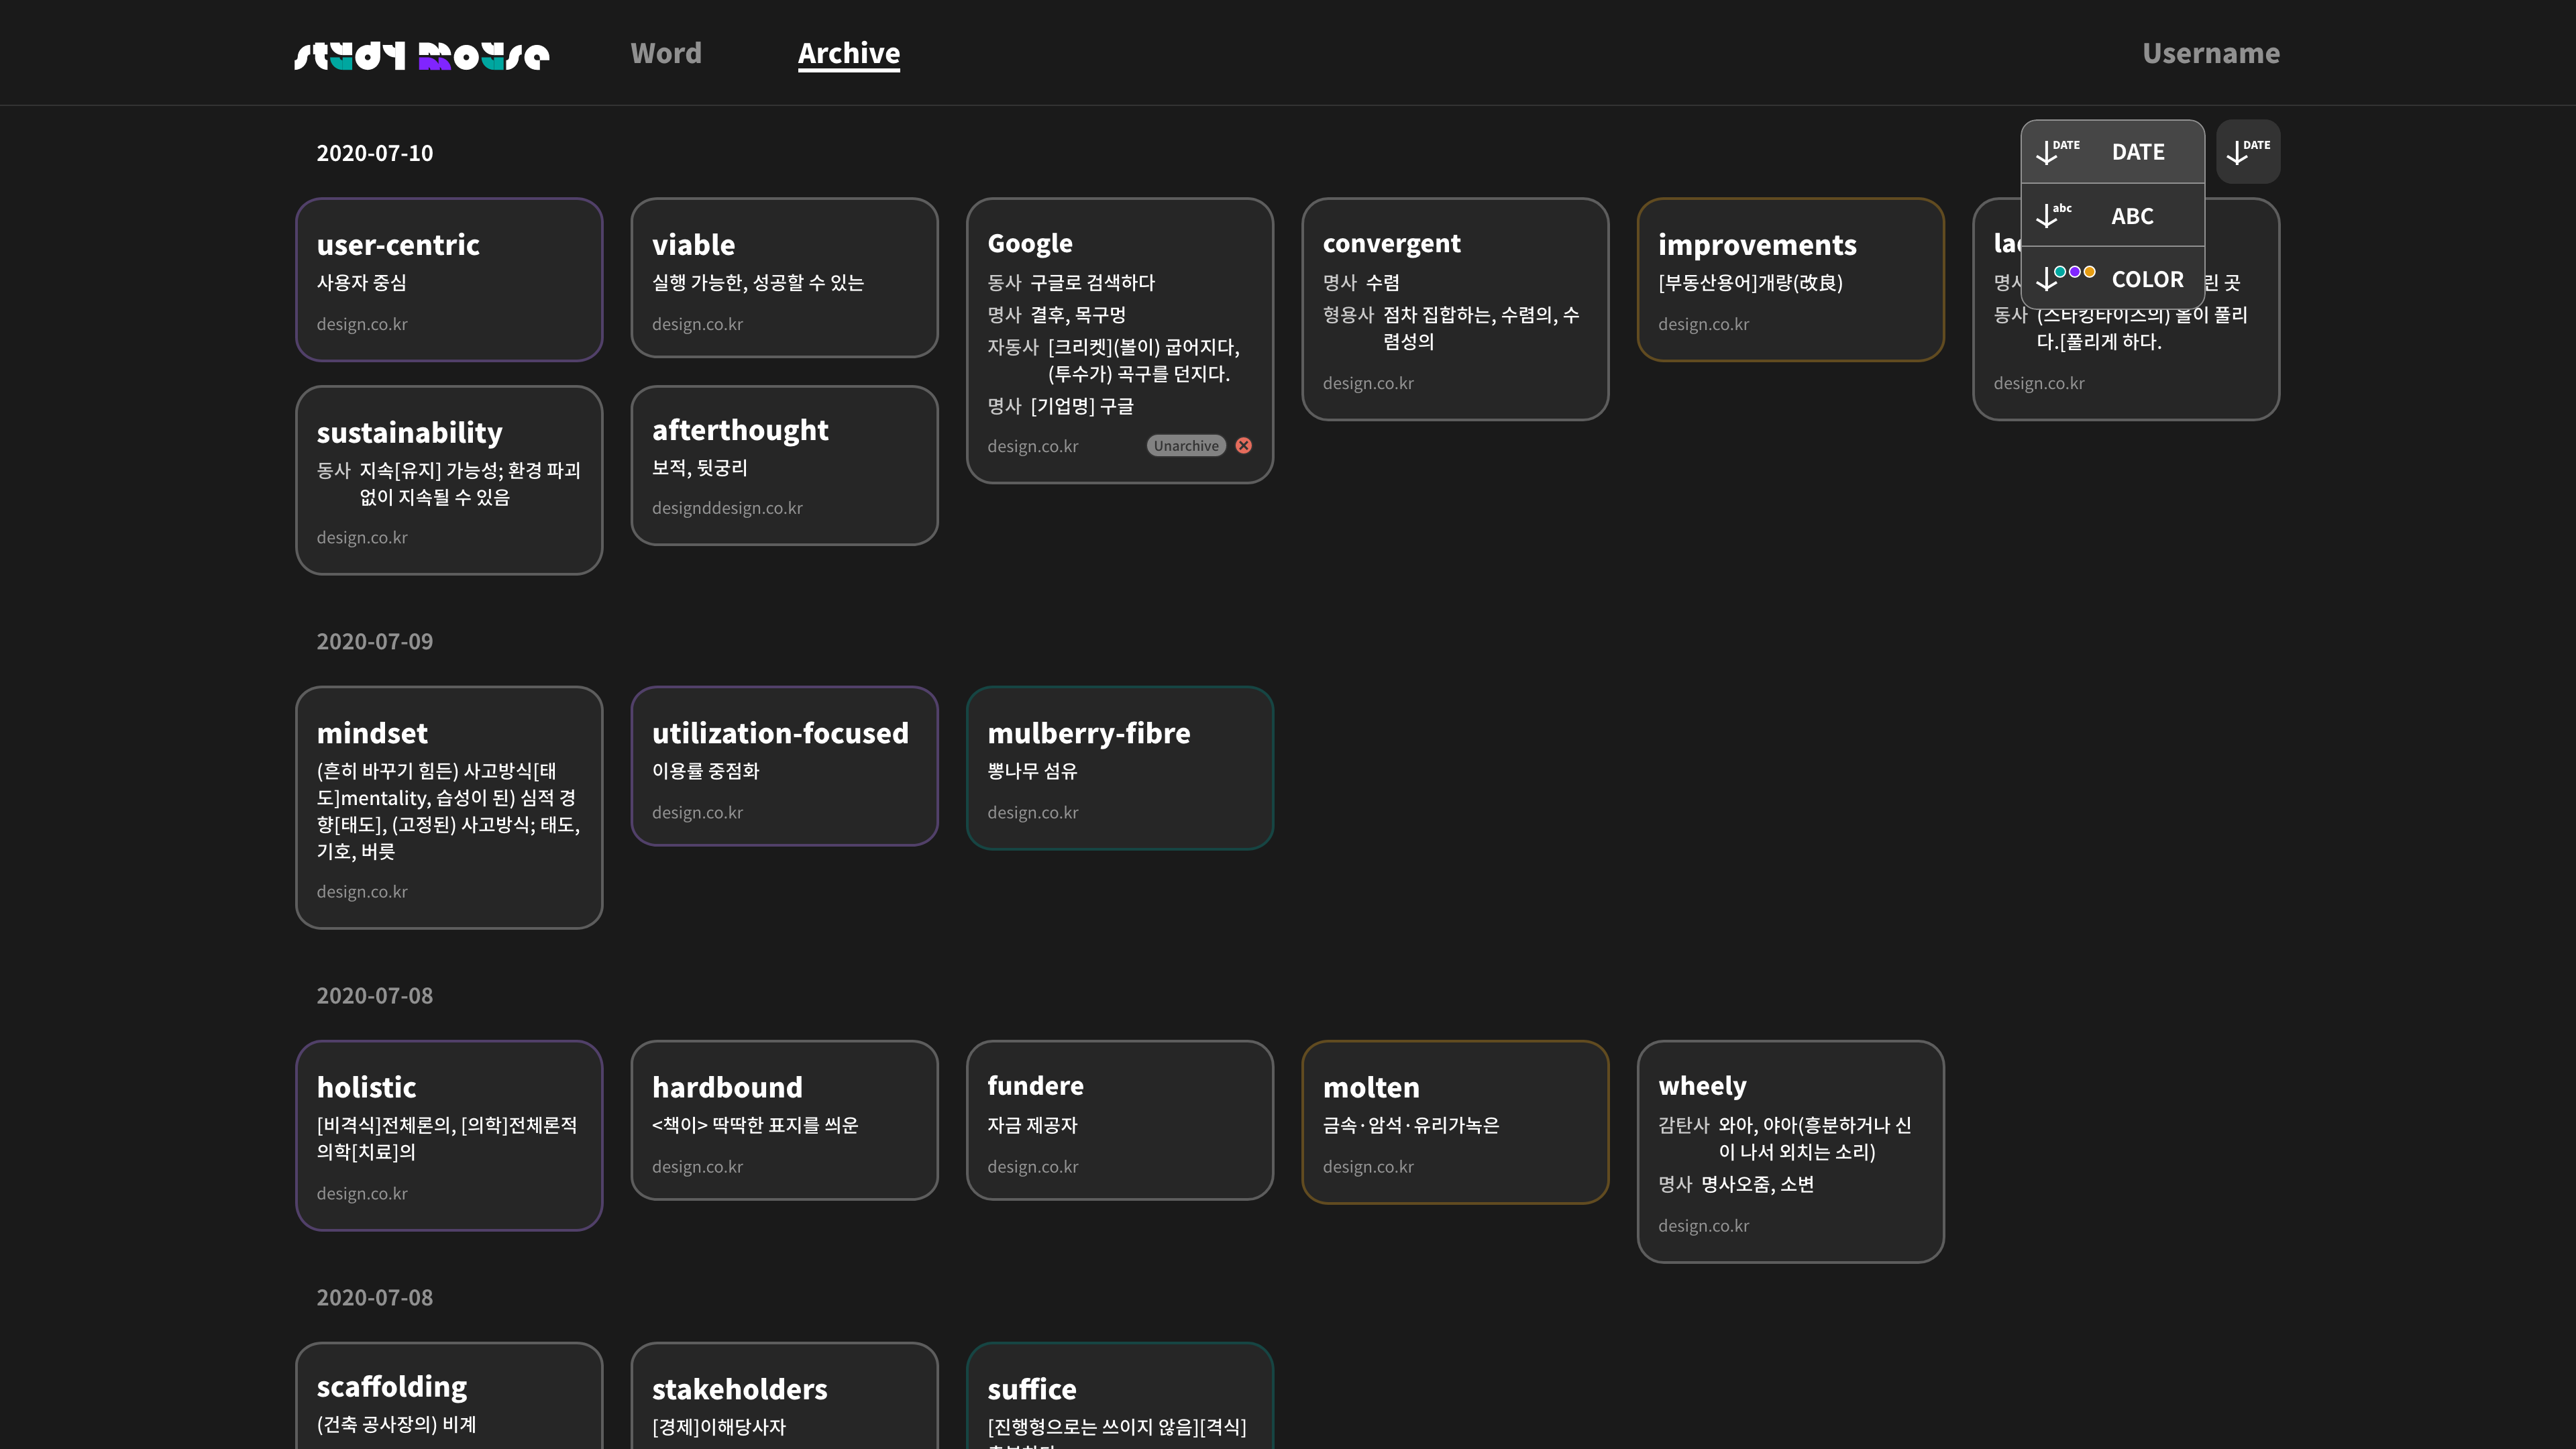The height and width of the screenshot is (1449, 2576).
Task: Click the red delete icon on Google card
Action: point(1243,446)
